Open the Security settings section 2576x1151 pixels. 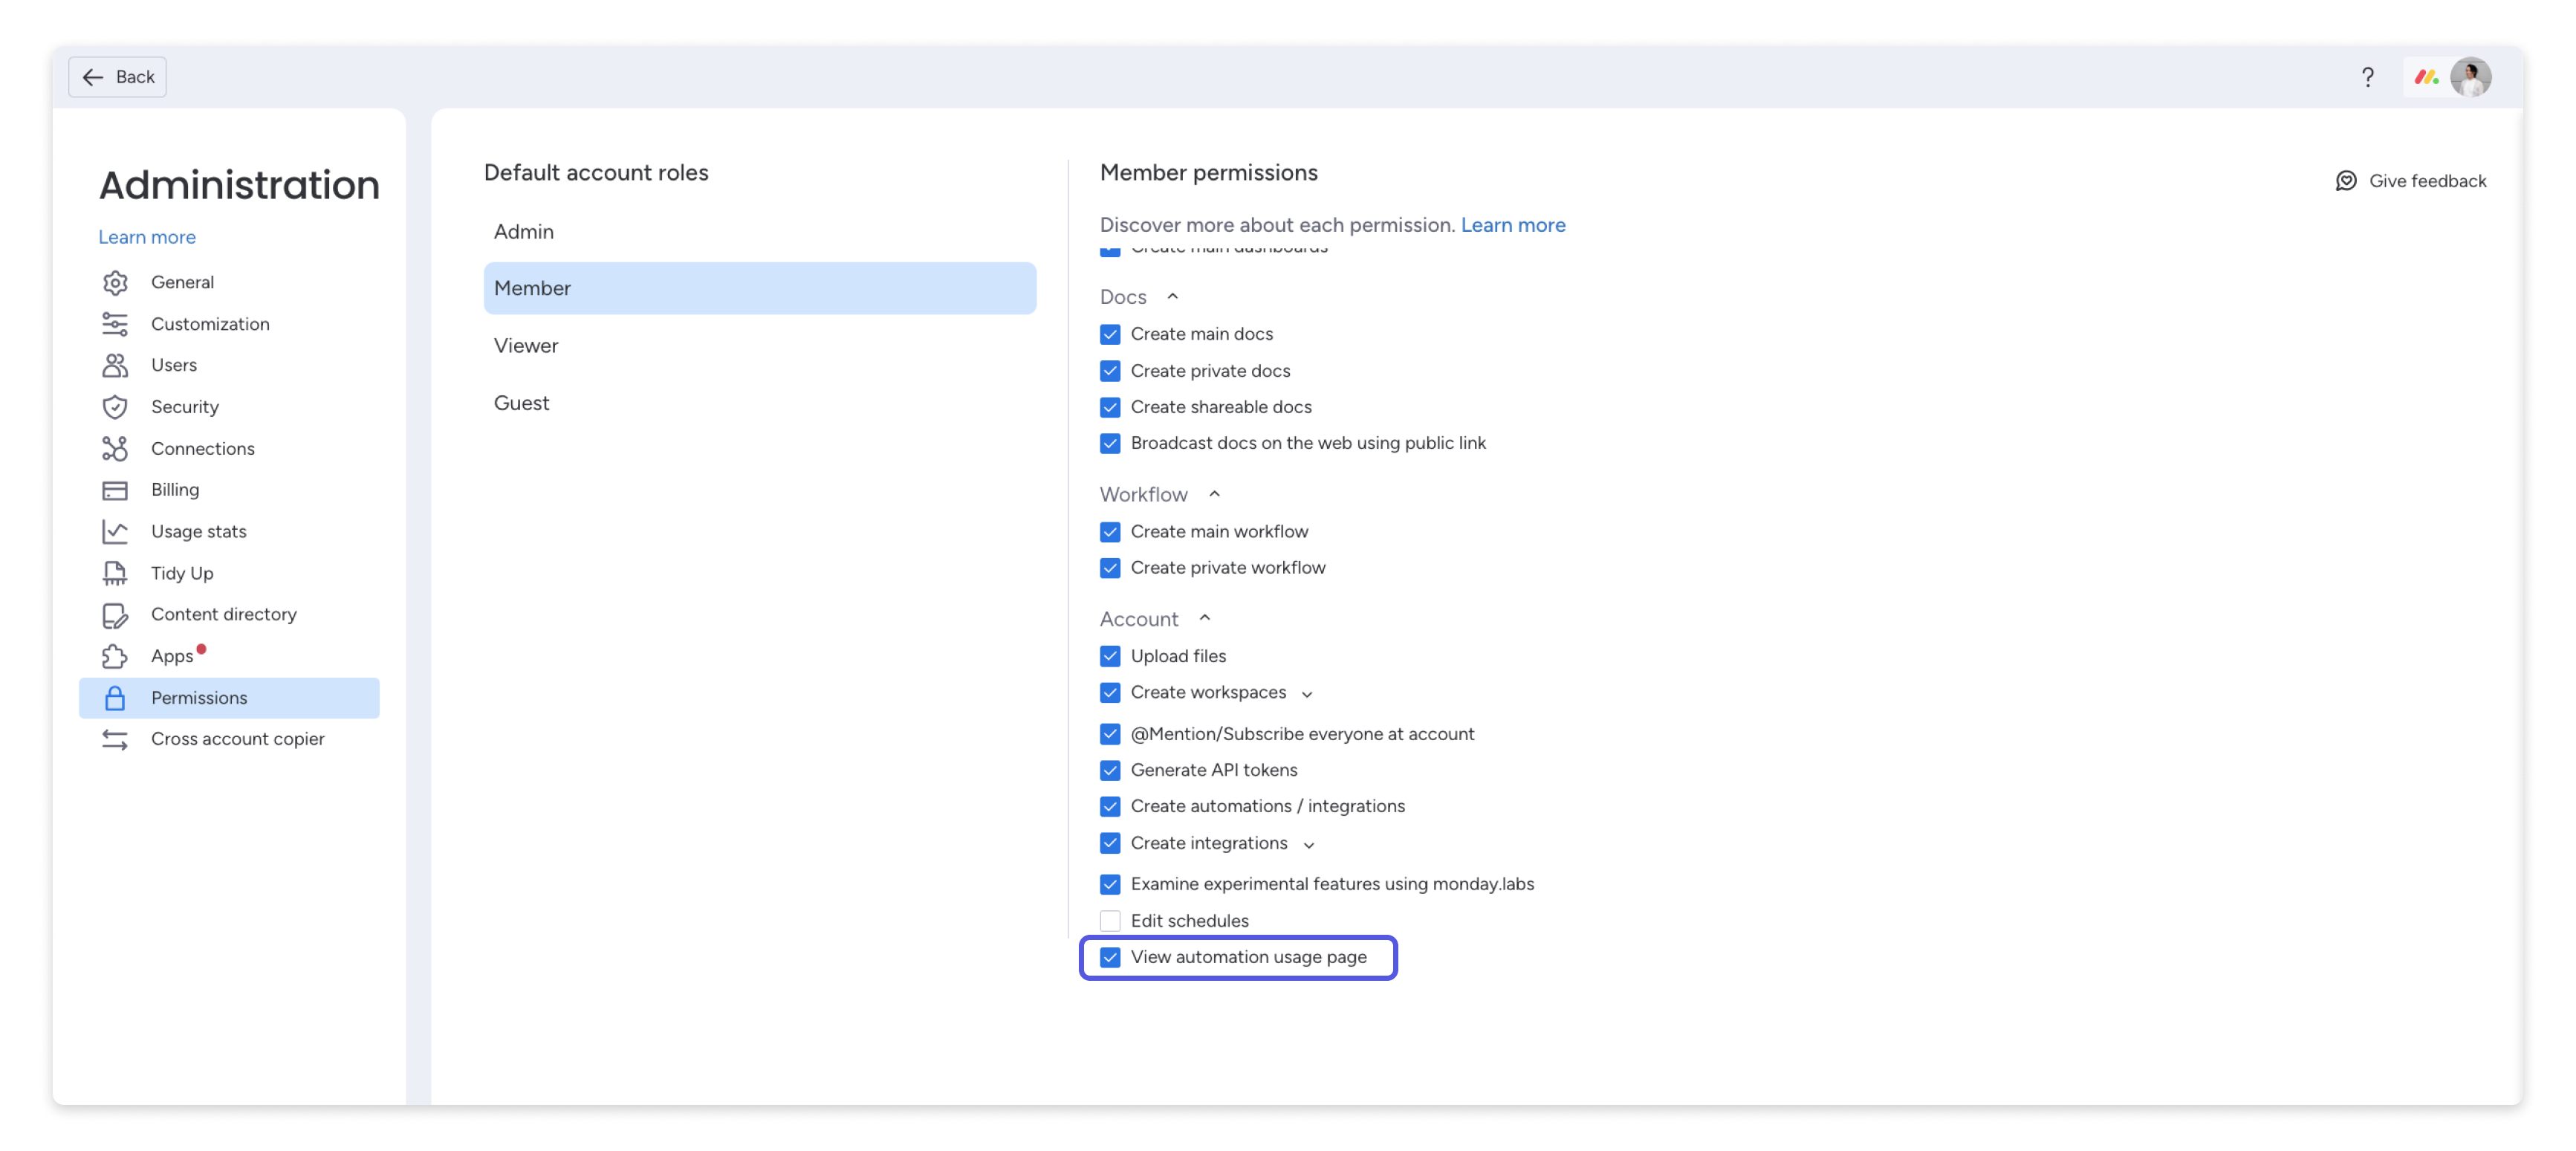(185, 407)
